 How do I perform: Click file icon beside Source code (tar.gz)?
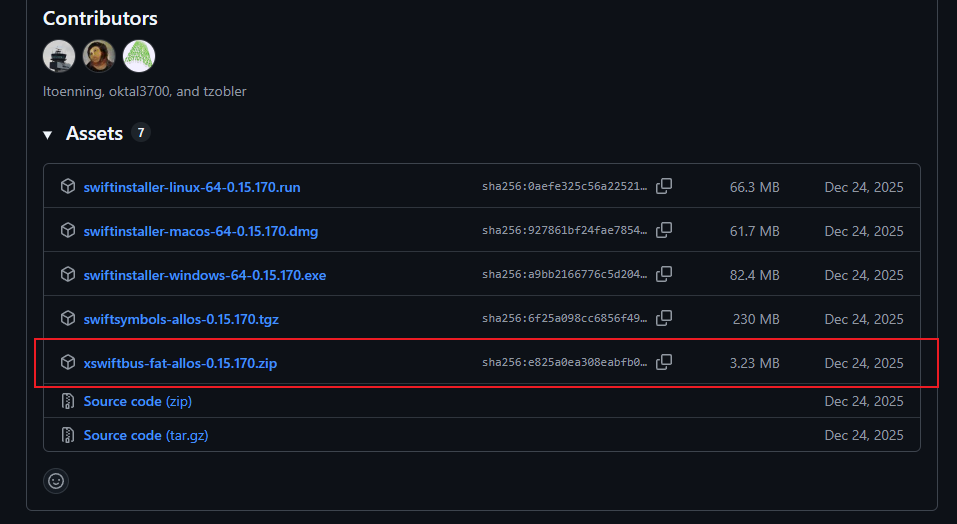click(x=68, y=435)
